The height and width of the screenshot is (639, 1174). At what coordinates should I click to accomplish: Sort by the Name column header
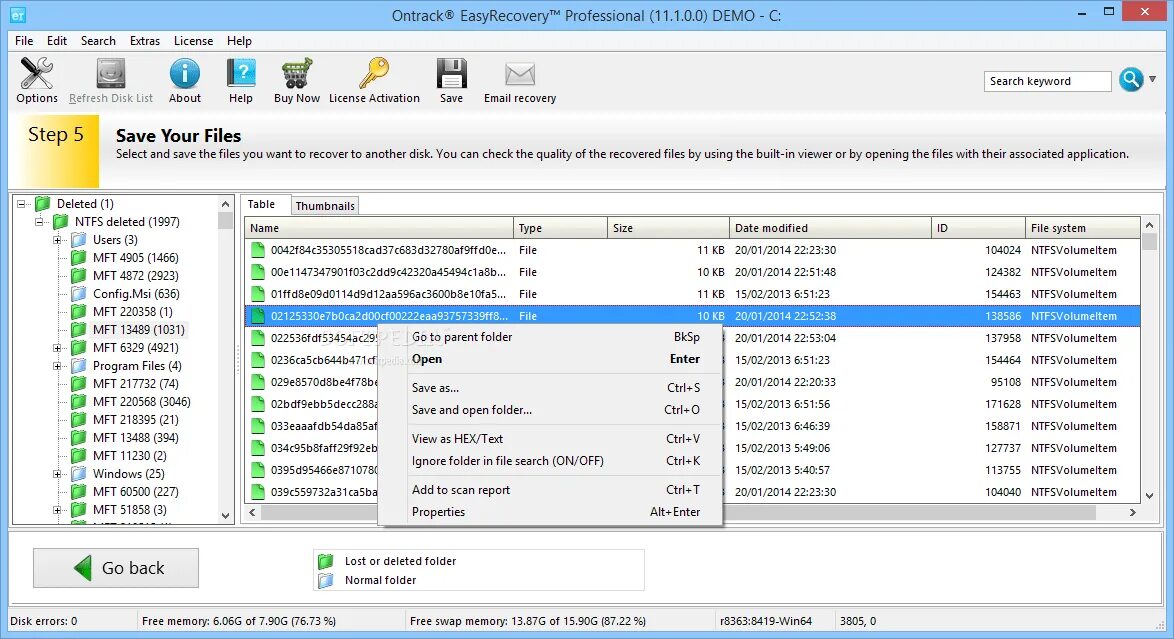(x=379, y=228)
